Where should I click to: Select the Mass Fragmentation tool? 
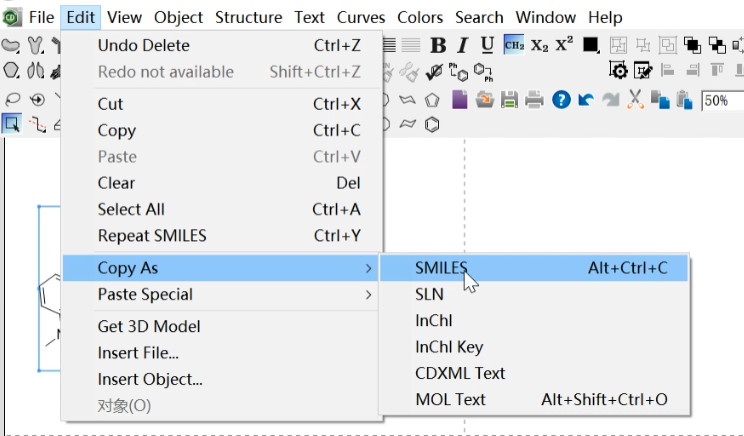[x=37, y=124]
